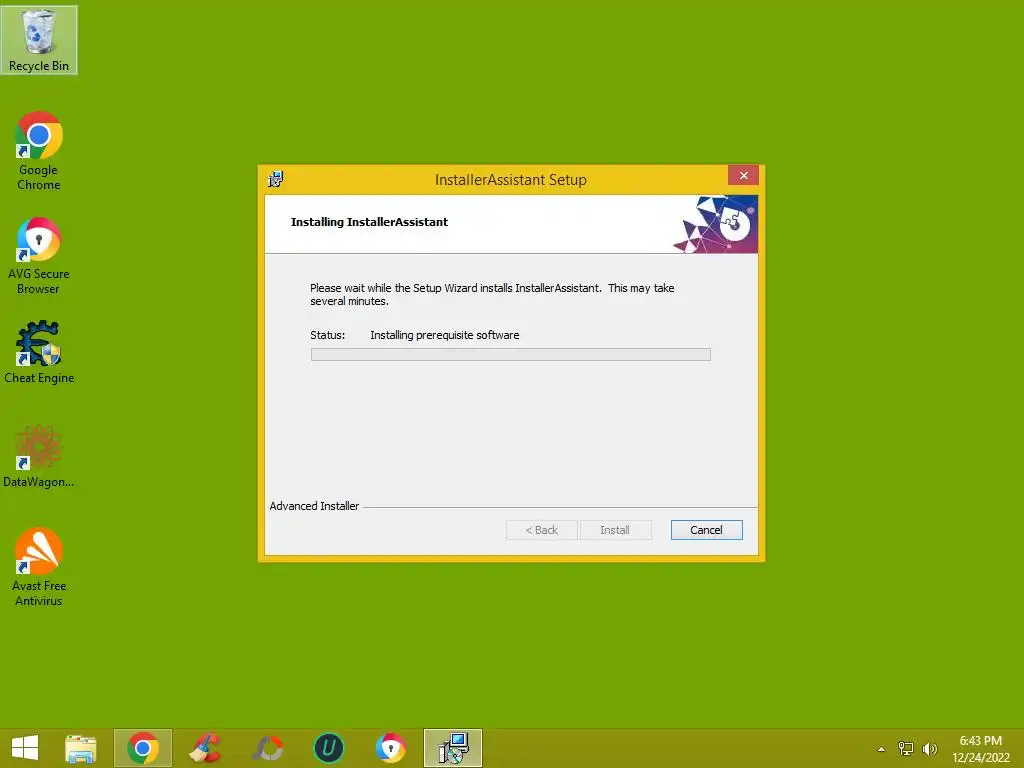Open the Recycle Bin desktop icon

(x=39, y=40)
